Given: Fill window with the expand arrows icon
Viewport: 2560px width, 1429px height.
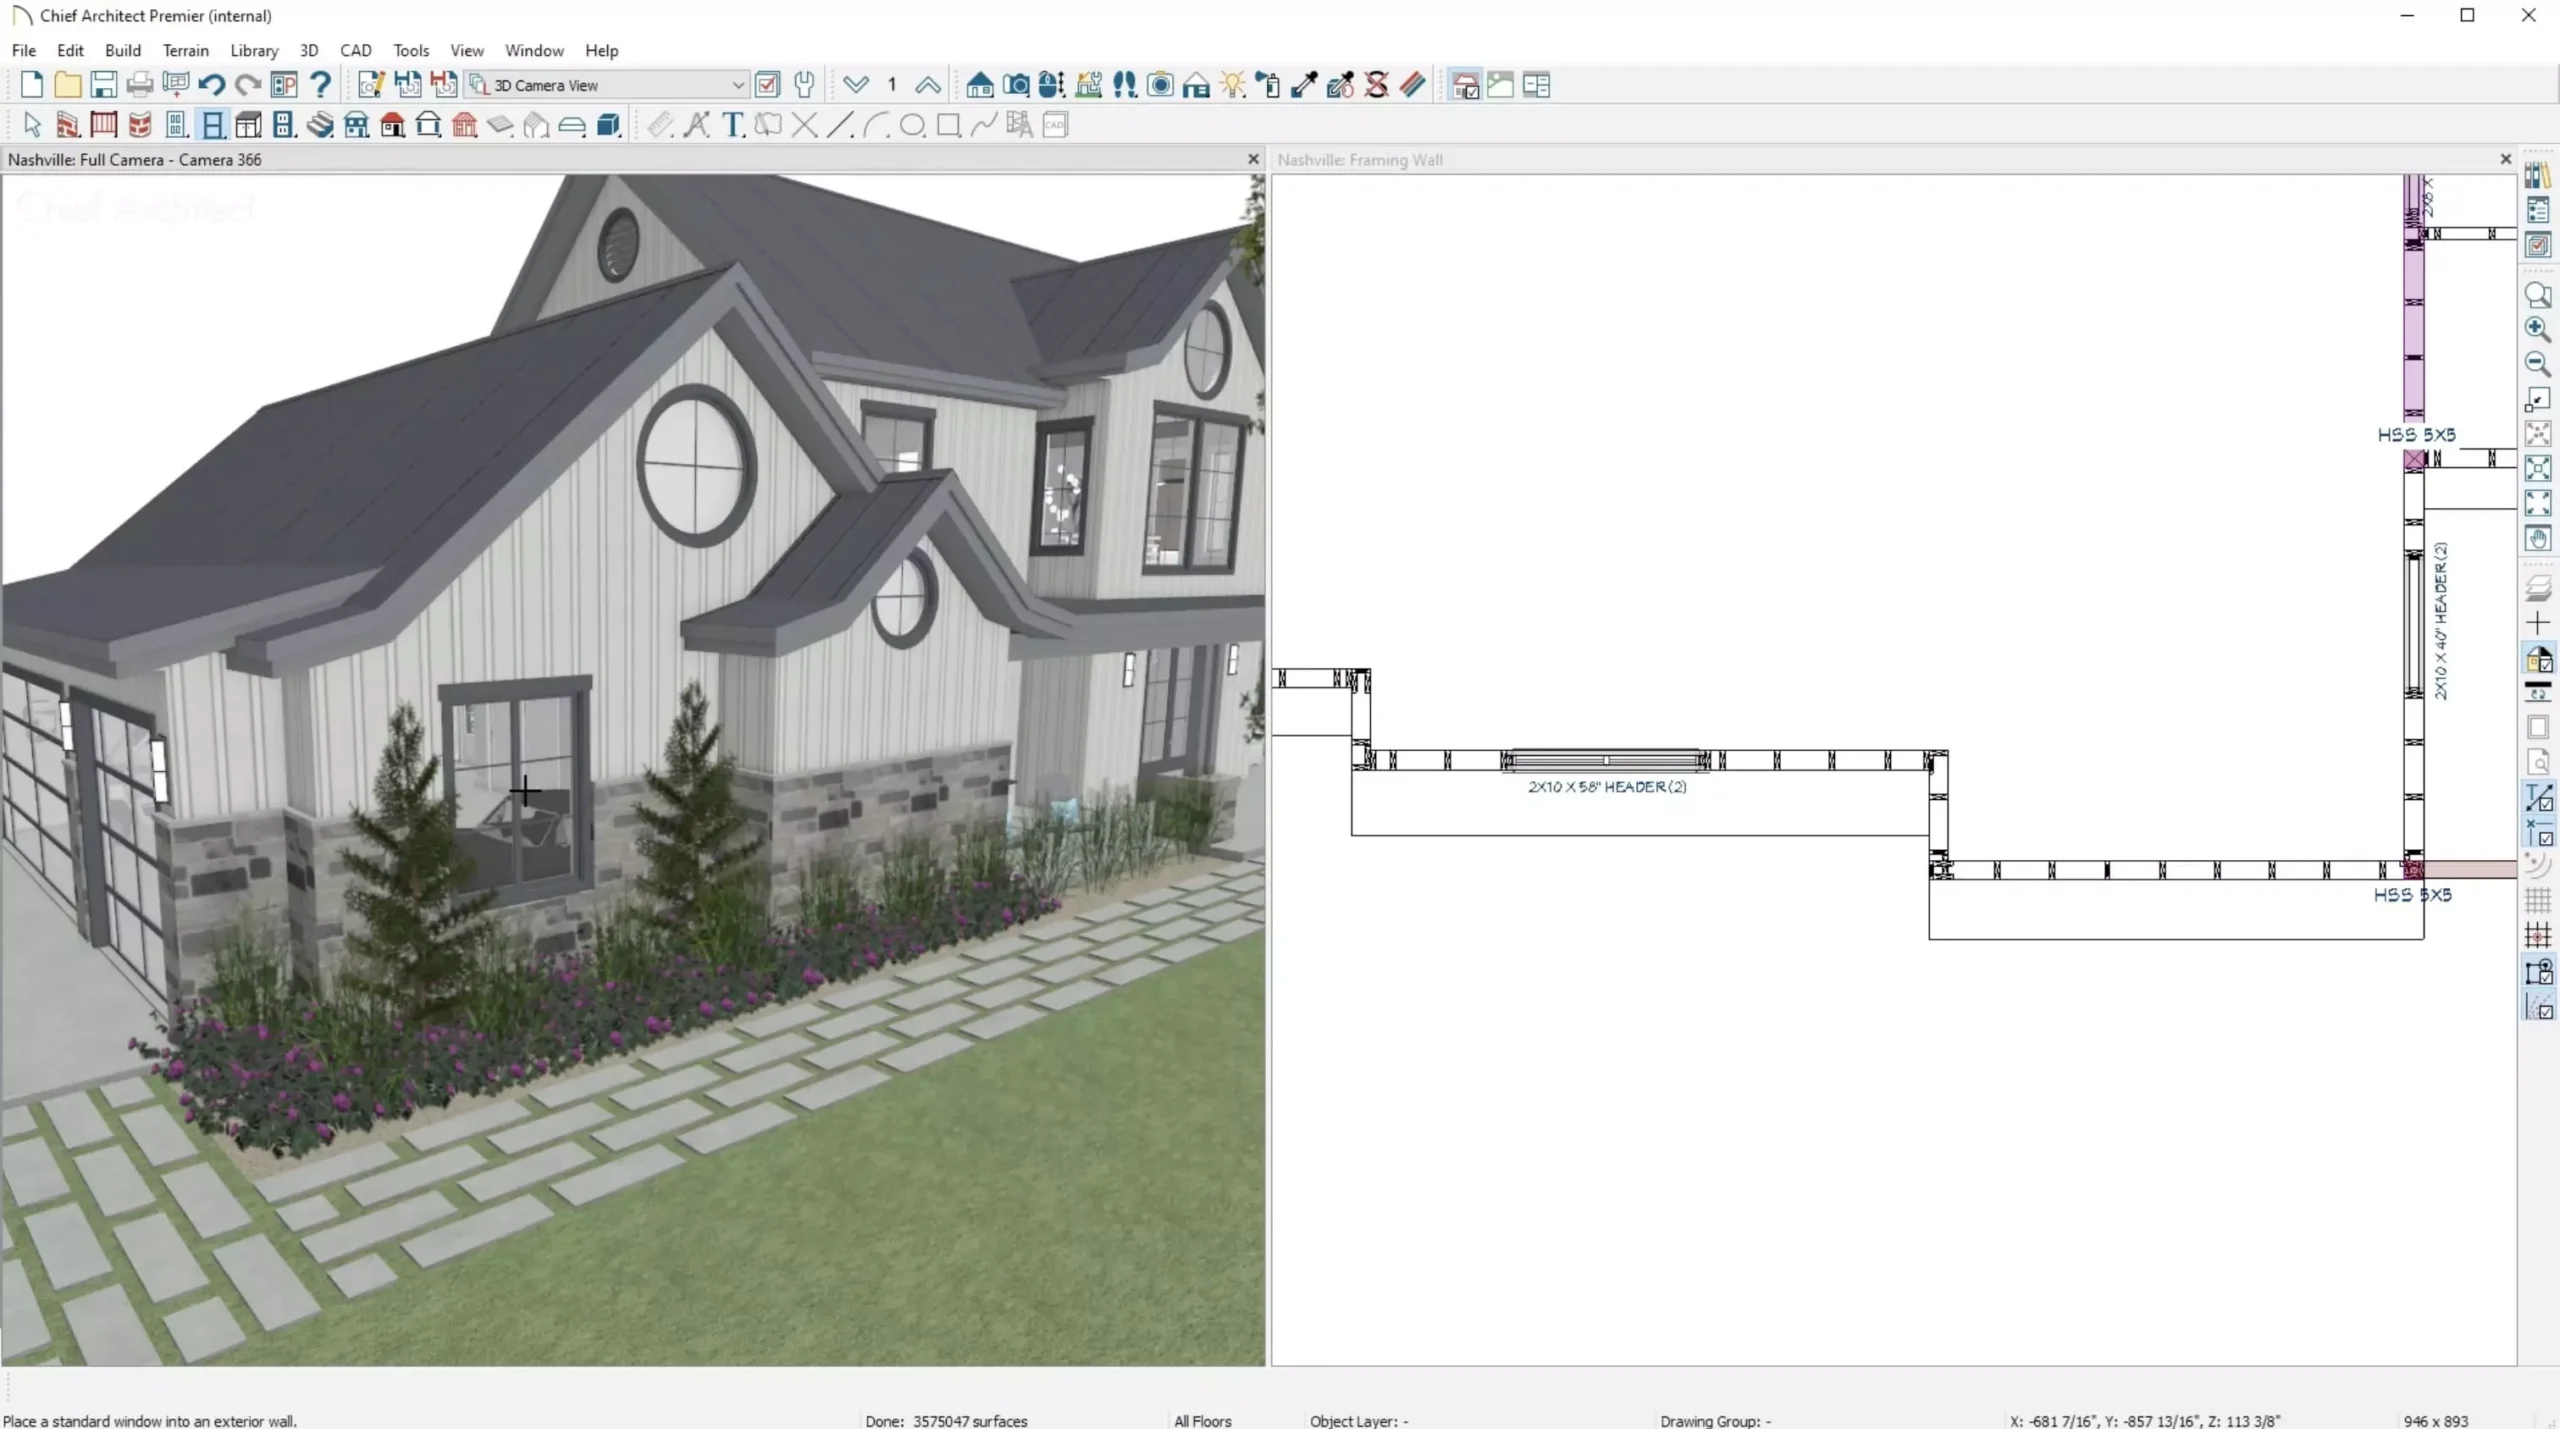Looking at the screenshot, I should click(2538, 503).
